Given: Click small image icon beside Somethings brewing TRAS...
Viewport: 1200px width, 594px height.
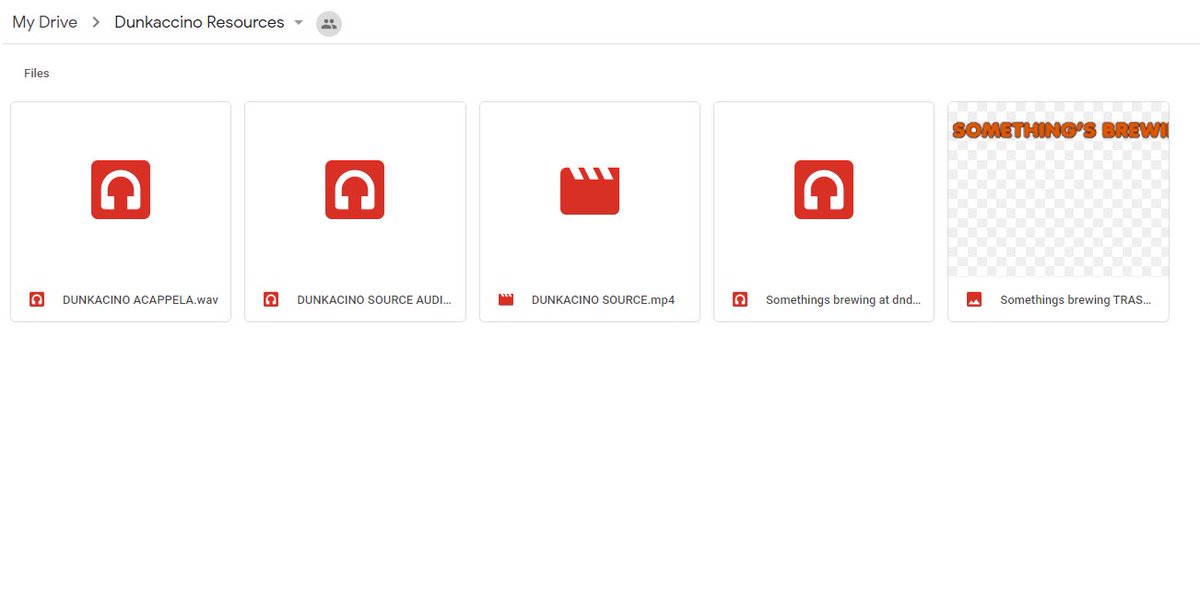Looking at the screenshot, I should pyautogui.click(x=974, y=299).
